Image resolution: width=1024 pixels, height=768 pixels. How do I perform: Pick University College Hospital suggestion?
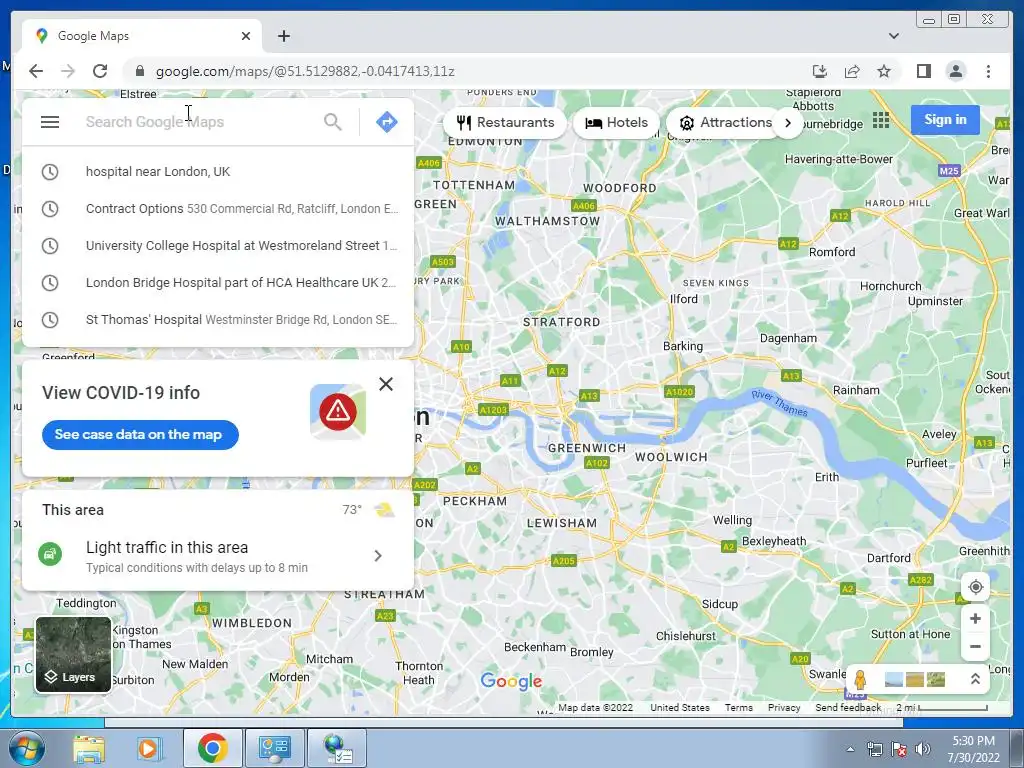218,246
